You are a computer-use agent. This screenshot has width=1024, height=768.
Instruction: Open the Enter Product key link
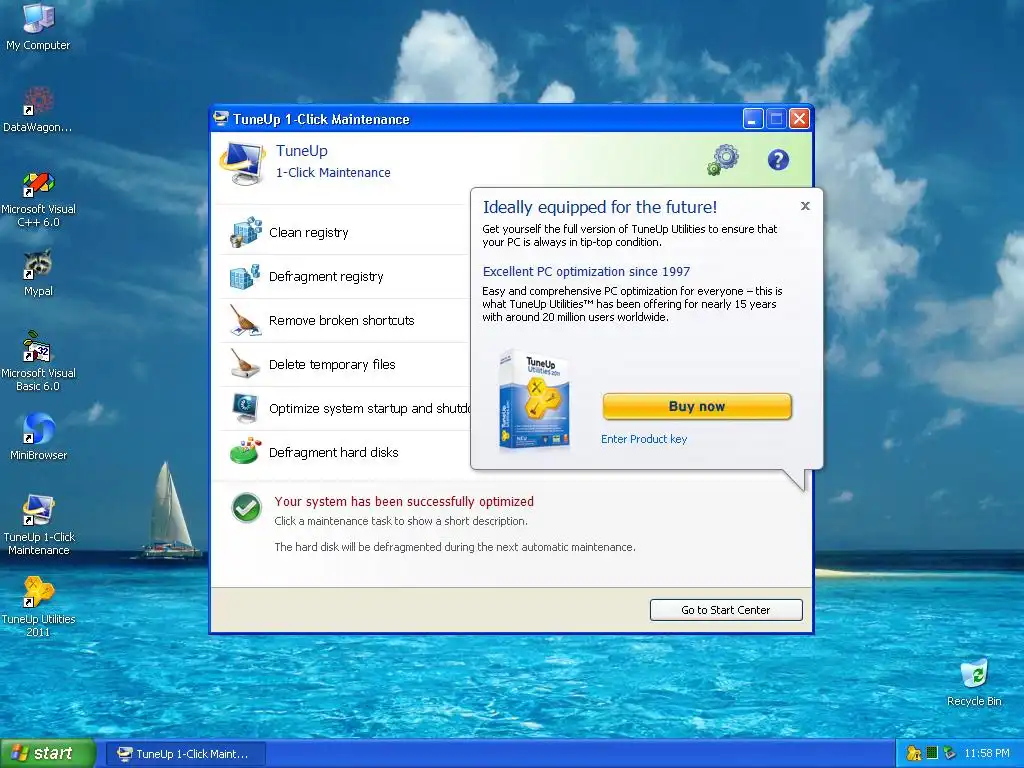644,439
